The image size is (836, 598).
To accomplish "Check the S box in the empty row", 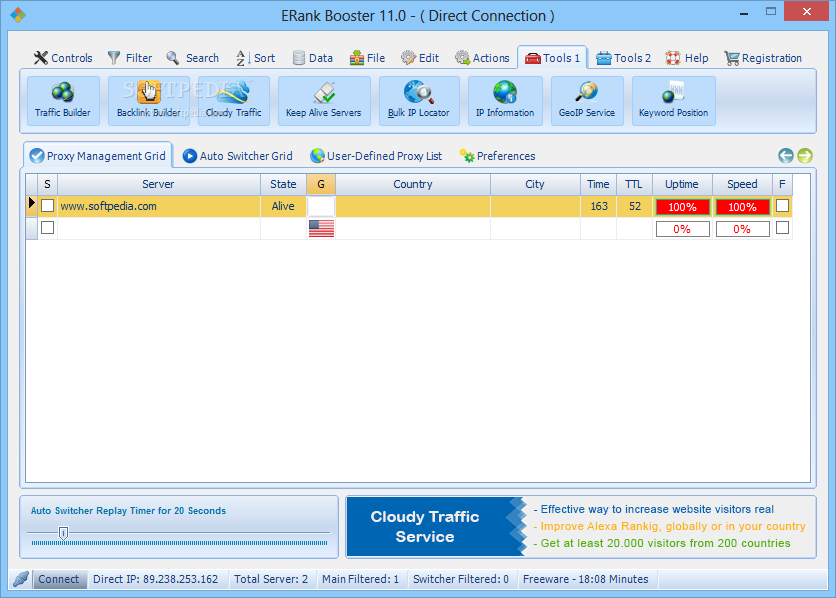I will (47, 228).
